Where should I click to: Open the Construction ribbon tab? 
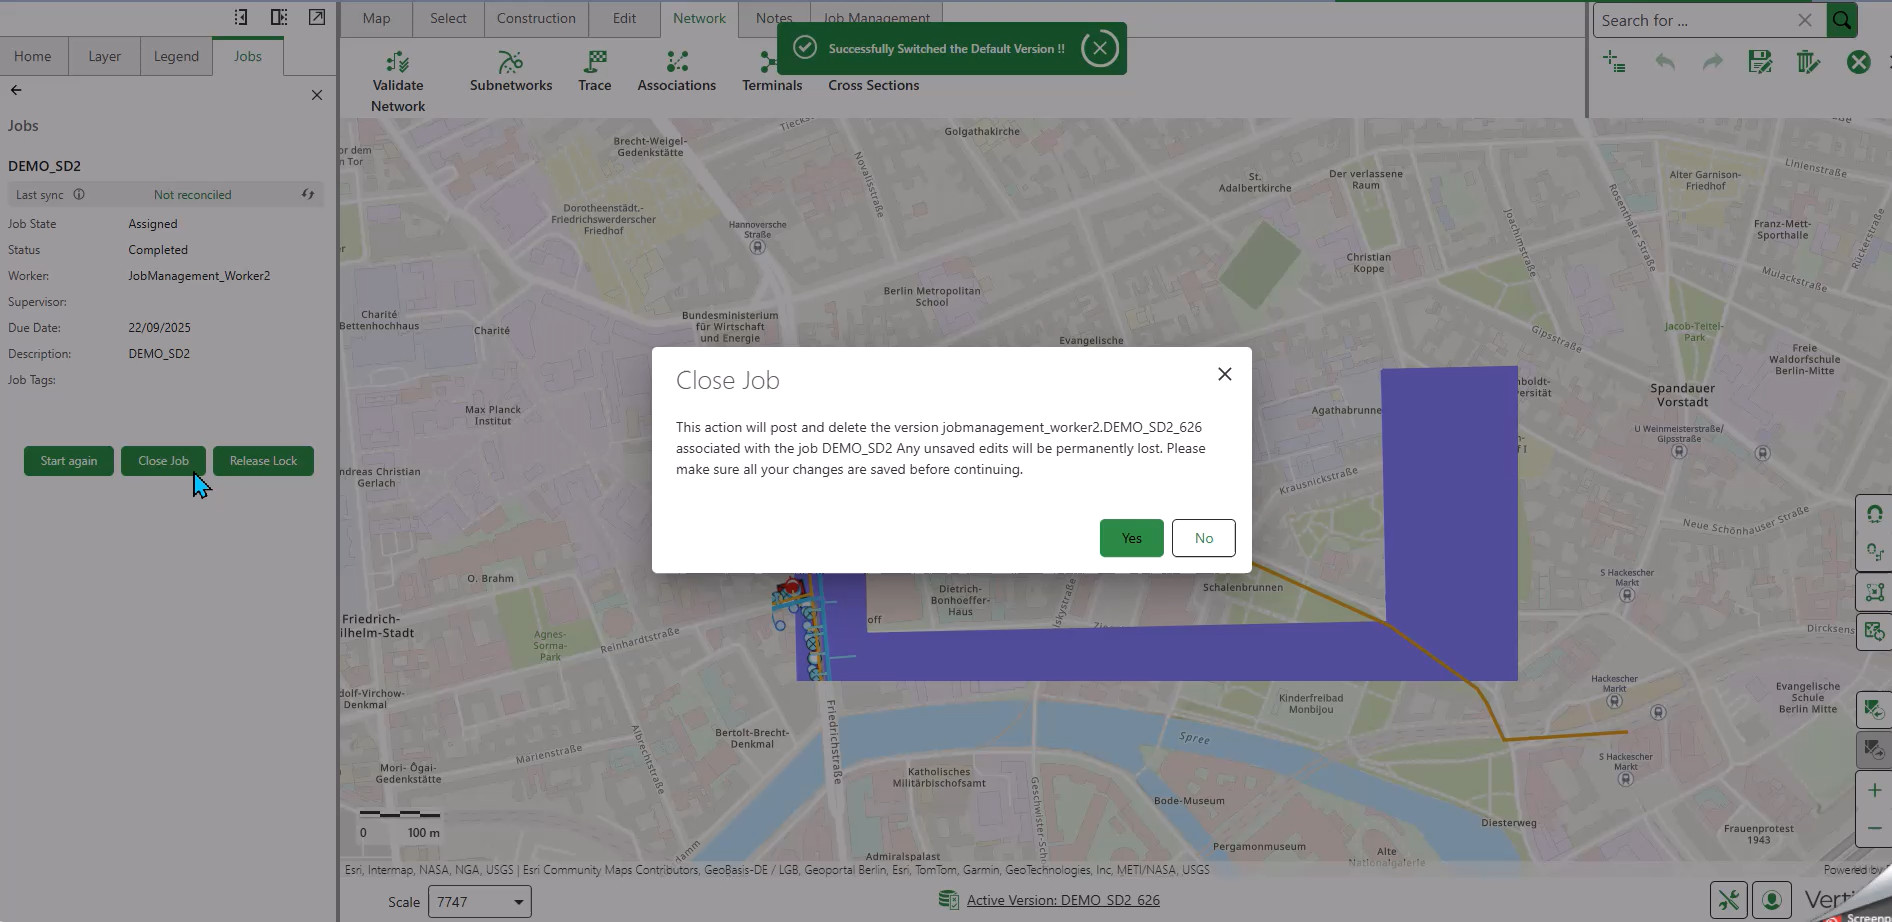pos(536,18)
